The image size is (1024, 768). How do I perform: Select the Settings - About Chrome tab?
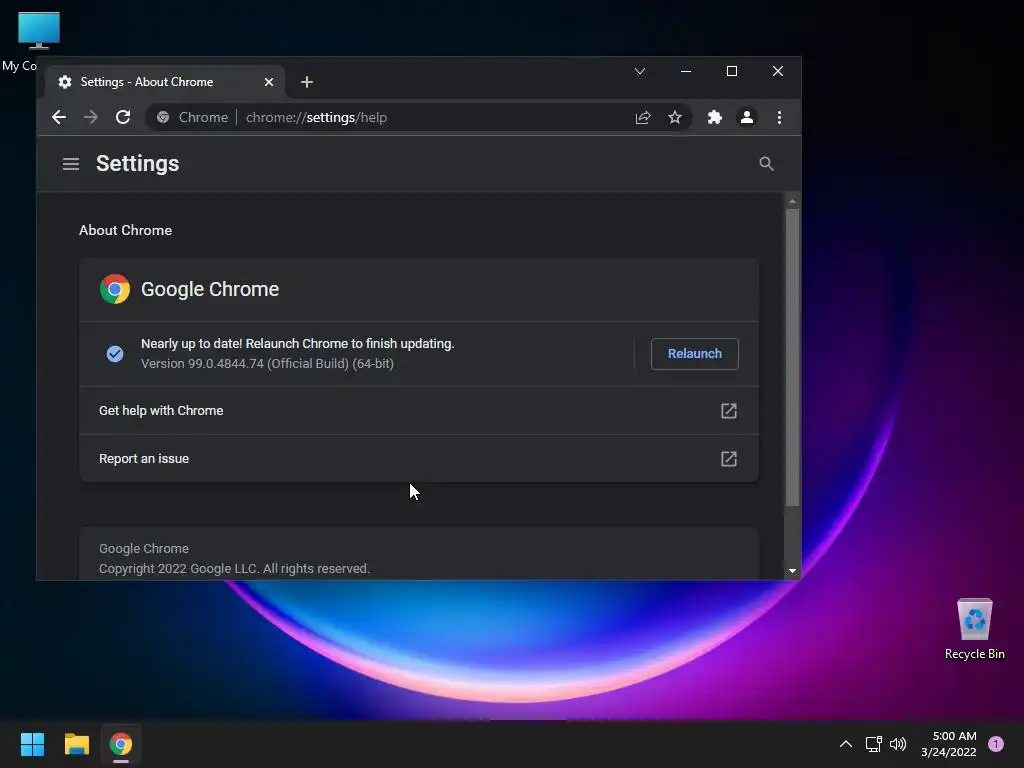pyautogui.click(x=165, y=82)
